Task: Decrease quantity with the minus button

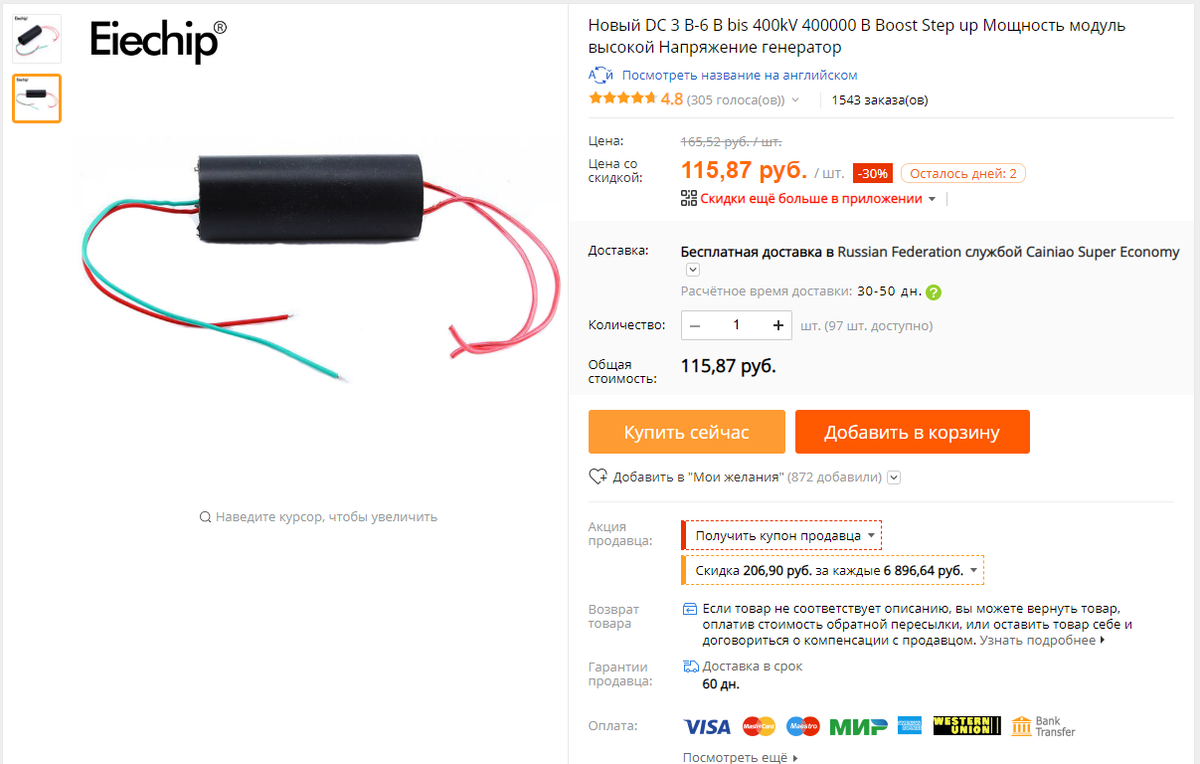Action: pyautogui.click(x=696, y=325)
